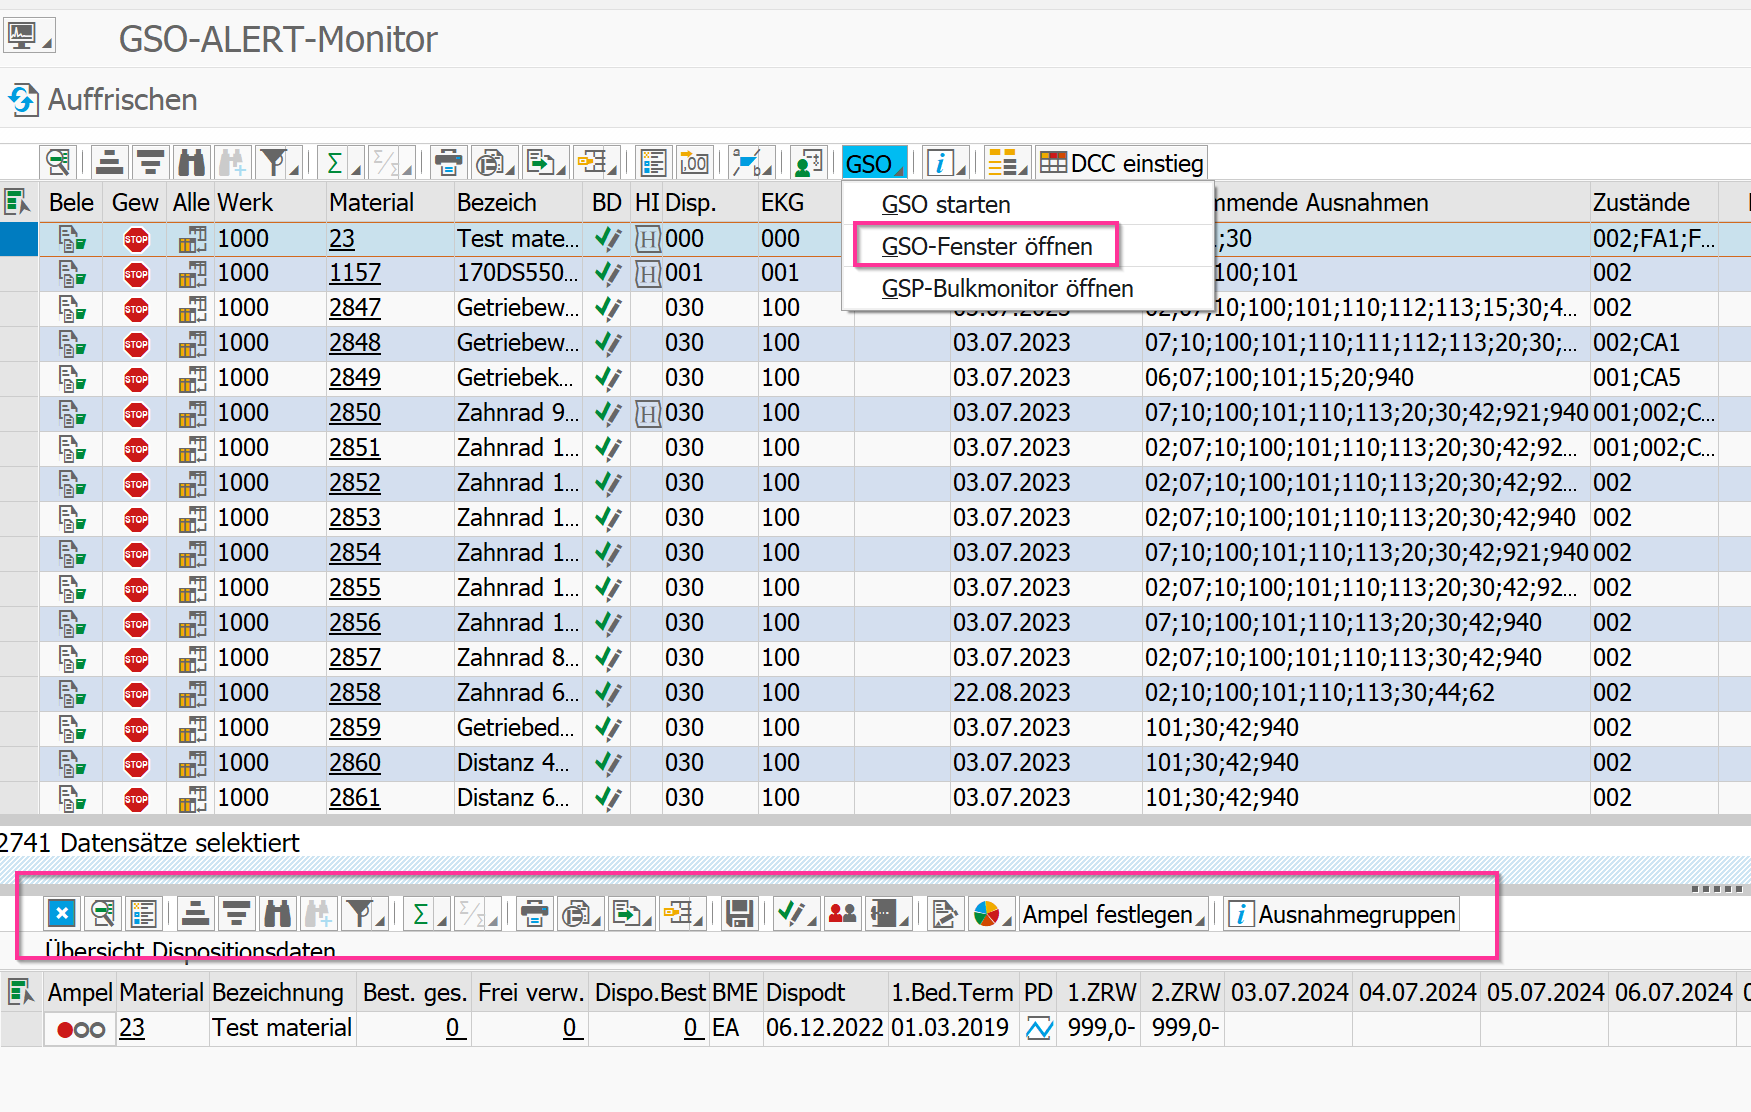Open the pie chart graphic icon in the lower toolbar
The width and height of the screenshot is (1751, 1112).
986,914
